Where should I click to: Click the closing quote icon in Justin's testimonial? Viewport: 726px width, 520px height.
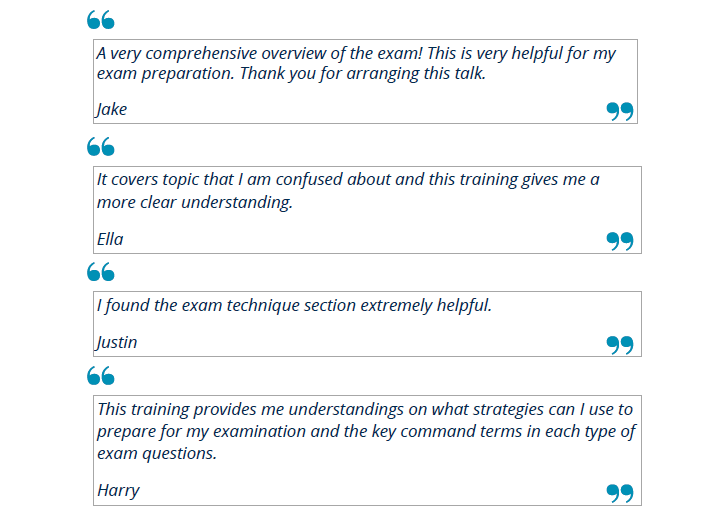[620, 345]
